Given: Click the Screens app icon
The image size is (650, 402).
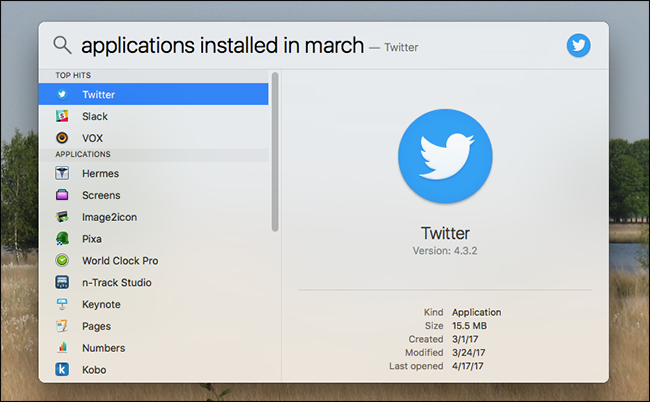Looking at the screenshot, I should [x=62, y=195].
